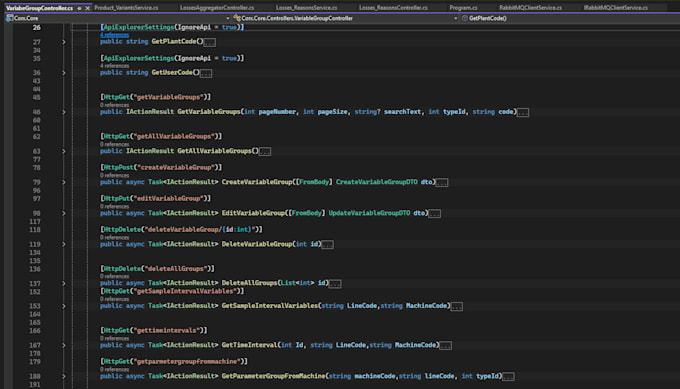
Task: Open '4 references' CodeLens above GetPlantCode
Action: click(114, 35)
